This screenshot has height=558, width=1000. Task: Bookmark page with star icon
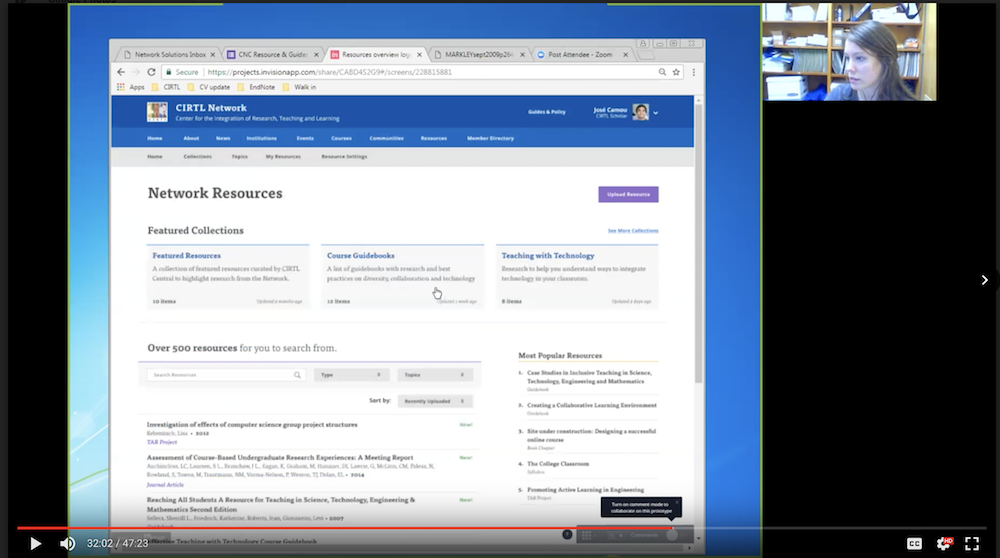[676, 72]
